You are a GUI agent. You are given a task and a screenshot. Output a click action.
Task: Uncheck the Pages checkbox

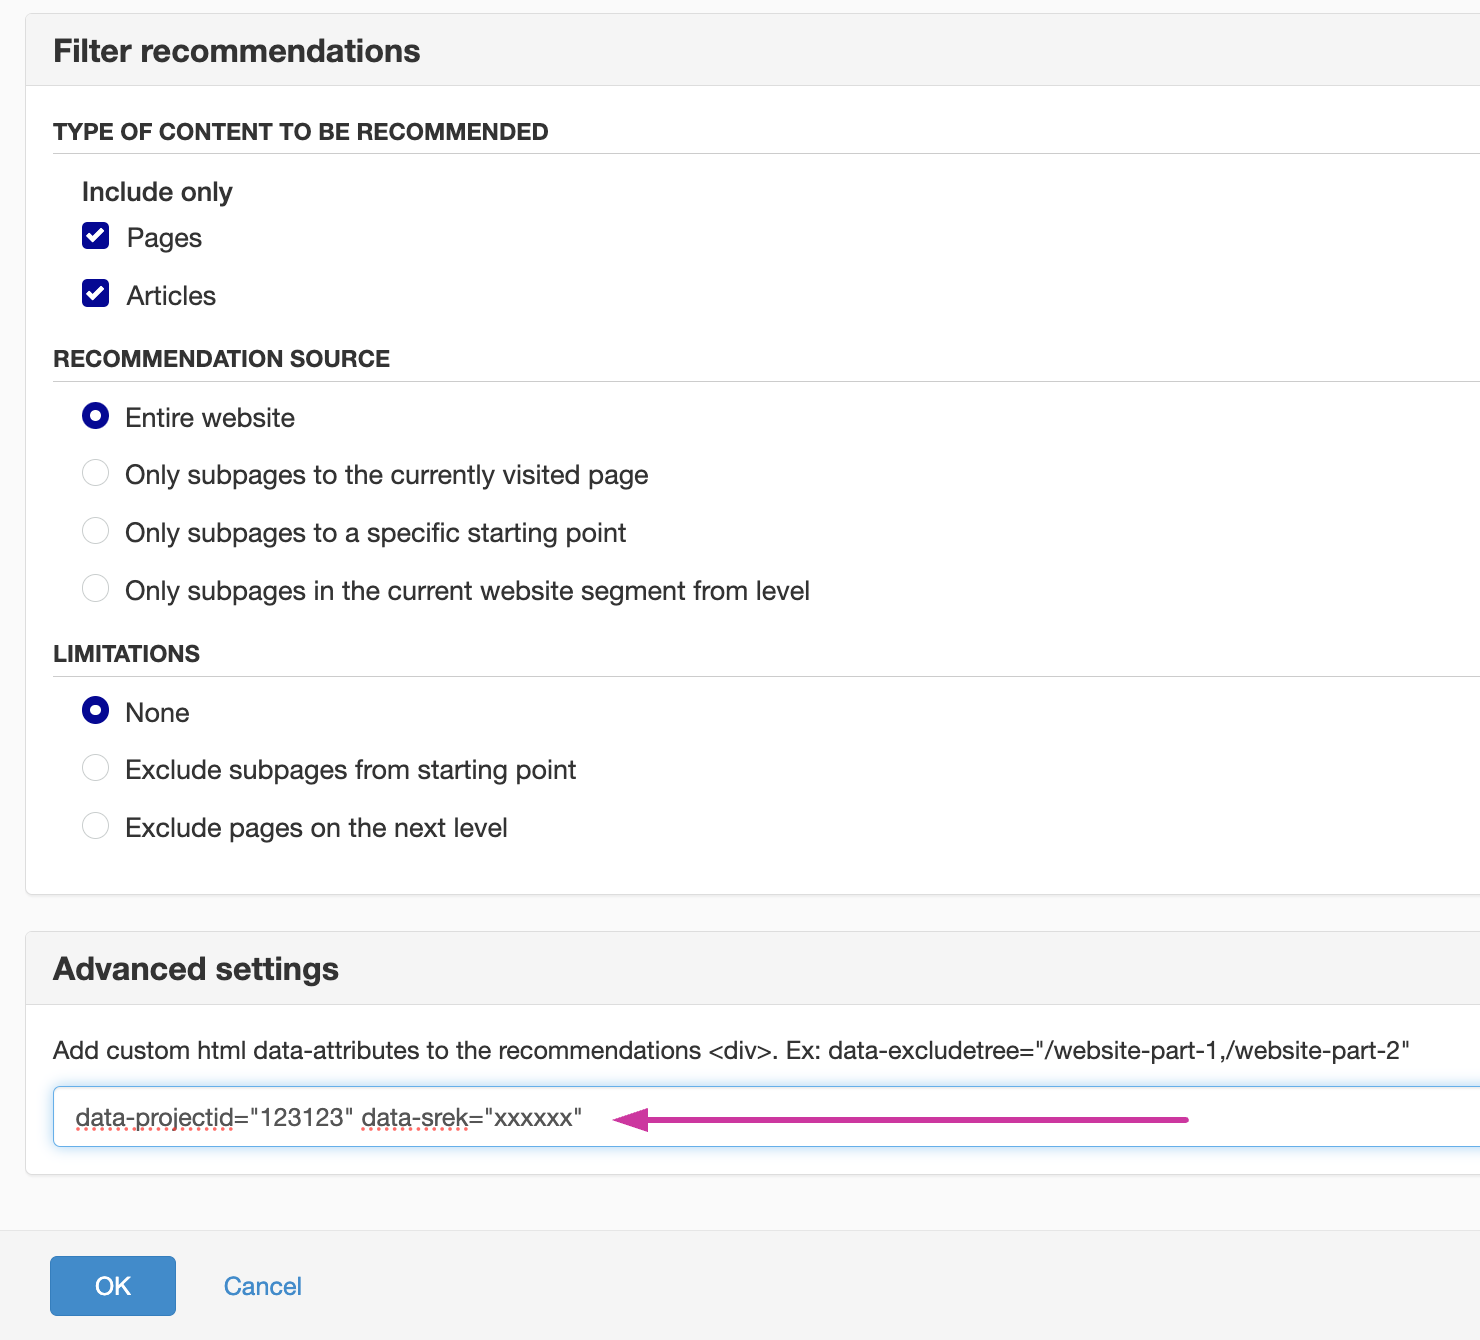(x=96, y=236)
